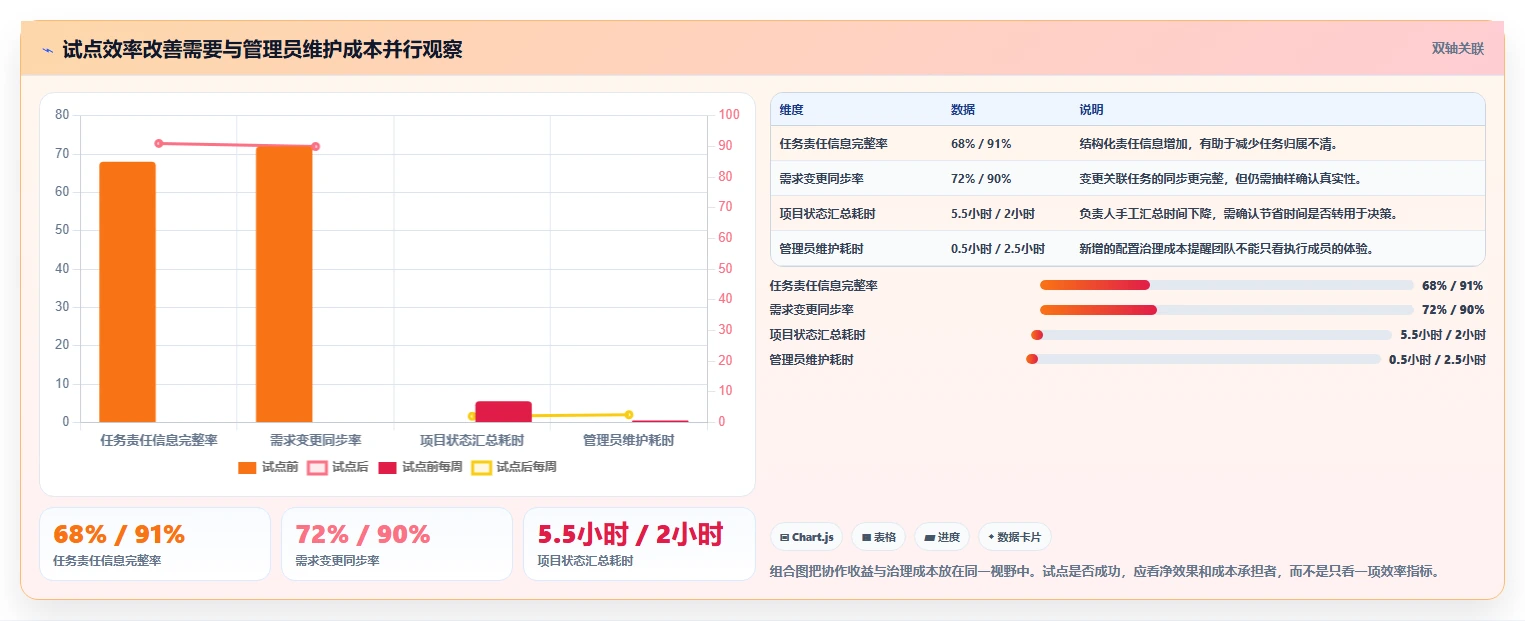Select the 需求变更同步率 table row name
Image resolution: width=1525 pixels, height=621 pixels.
click(x=821, y=179)
